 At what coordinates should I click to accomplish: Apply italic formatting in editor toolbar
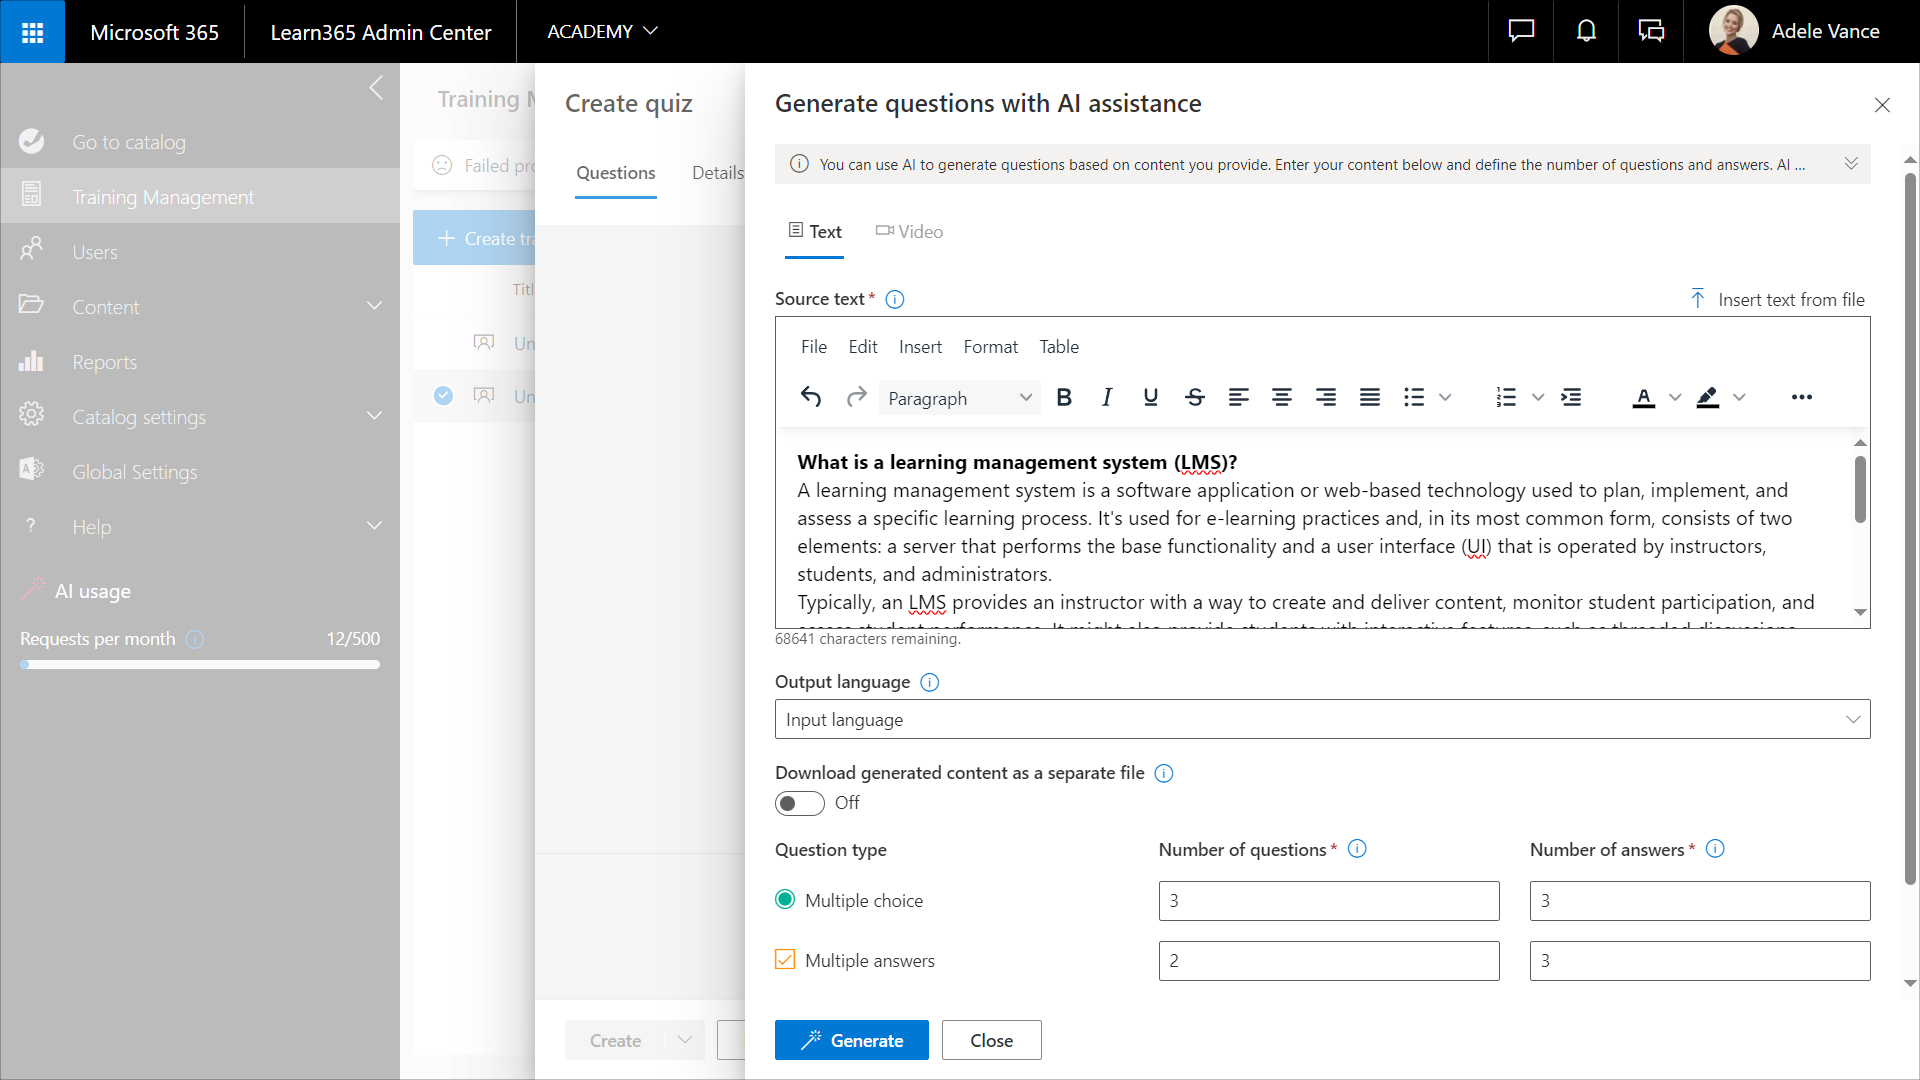[x=1107, y=398]
